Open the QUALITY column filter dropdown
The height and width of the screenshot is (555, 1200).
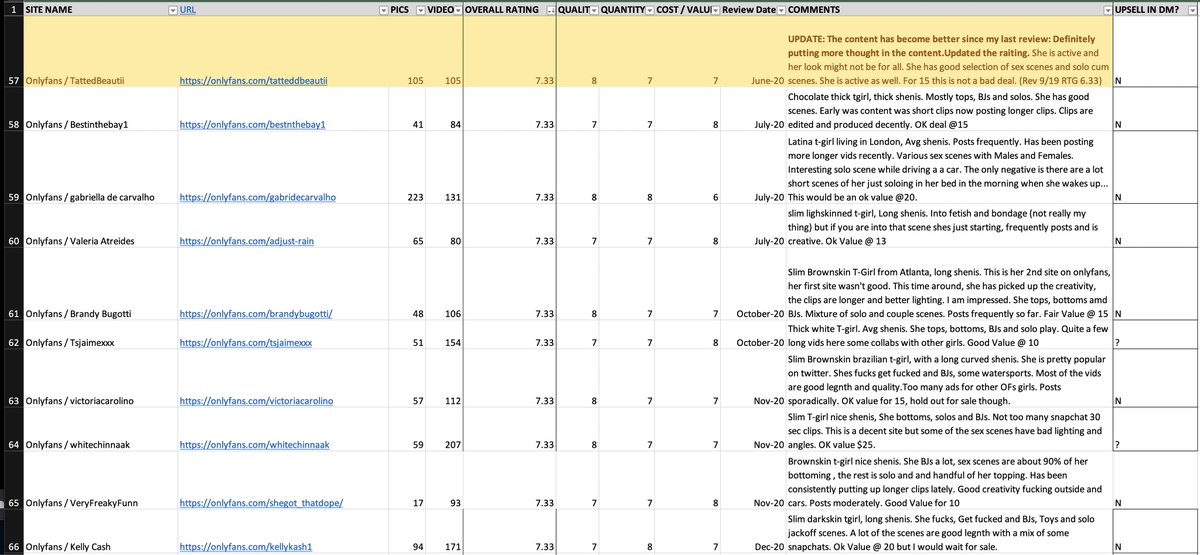pyautogui.click(x=592, y=9)
